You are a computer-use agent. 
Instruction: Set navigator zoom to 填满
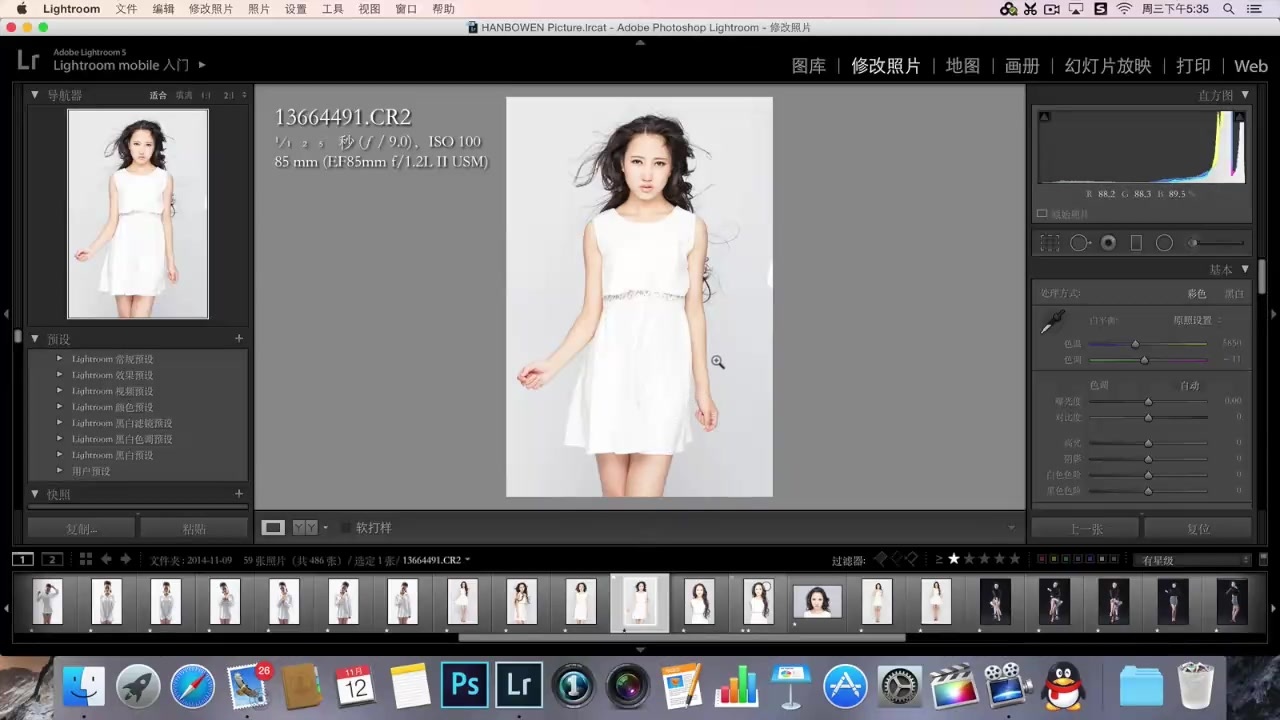click(184, 95)
